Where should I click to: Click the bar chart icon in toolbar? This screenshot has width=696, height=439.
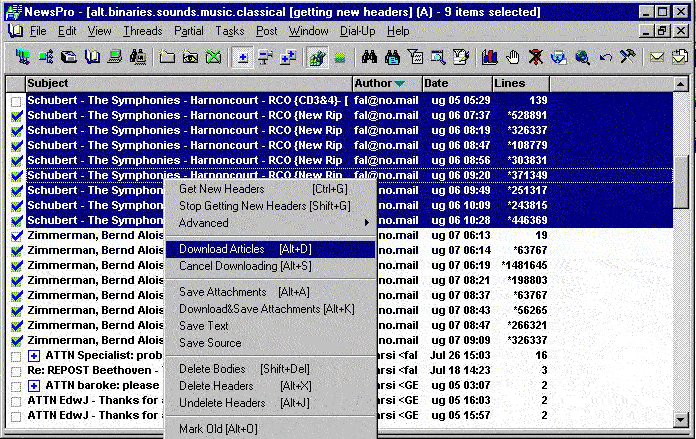tap(490, 57)
